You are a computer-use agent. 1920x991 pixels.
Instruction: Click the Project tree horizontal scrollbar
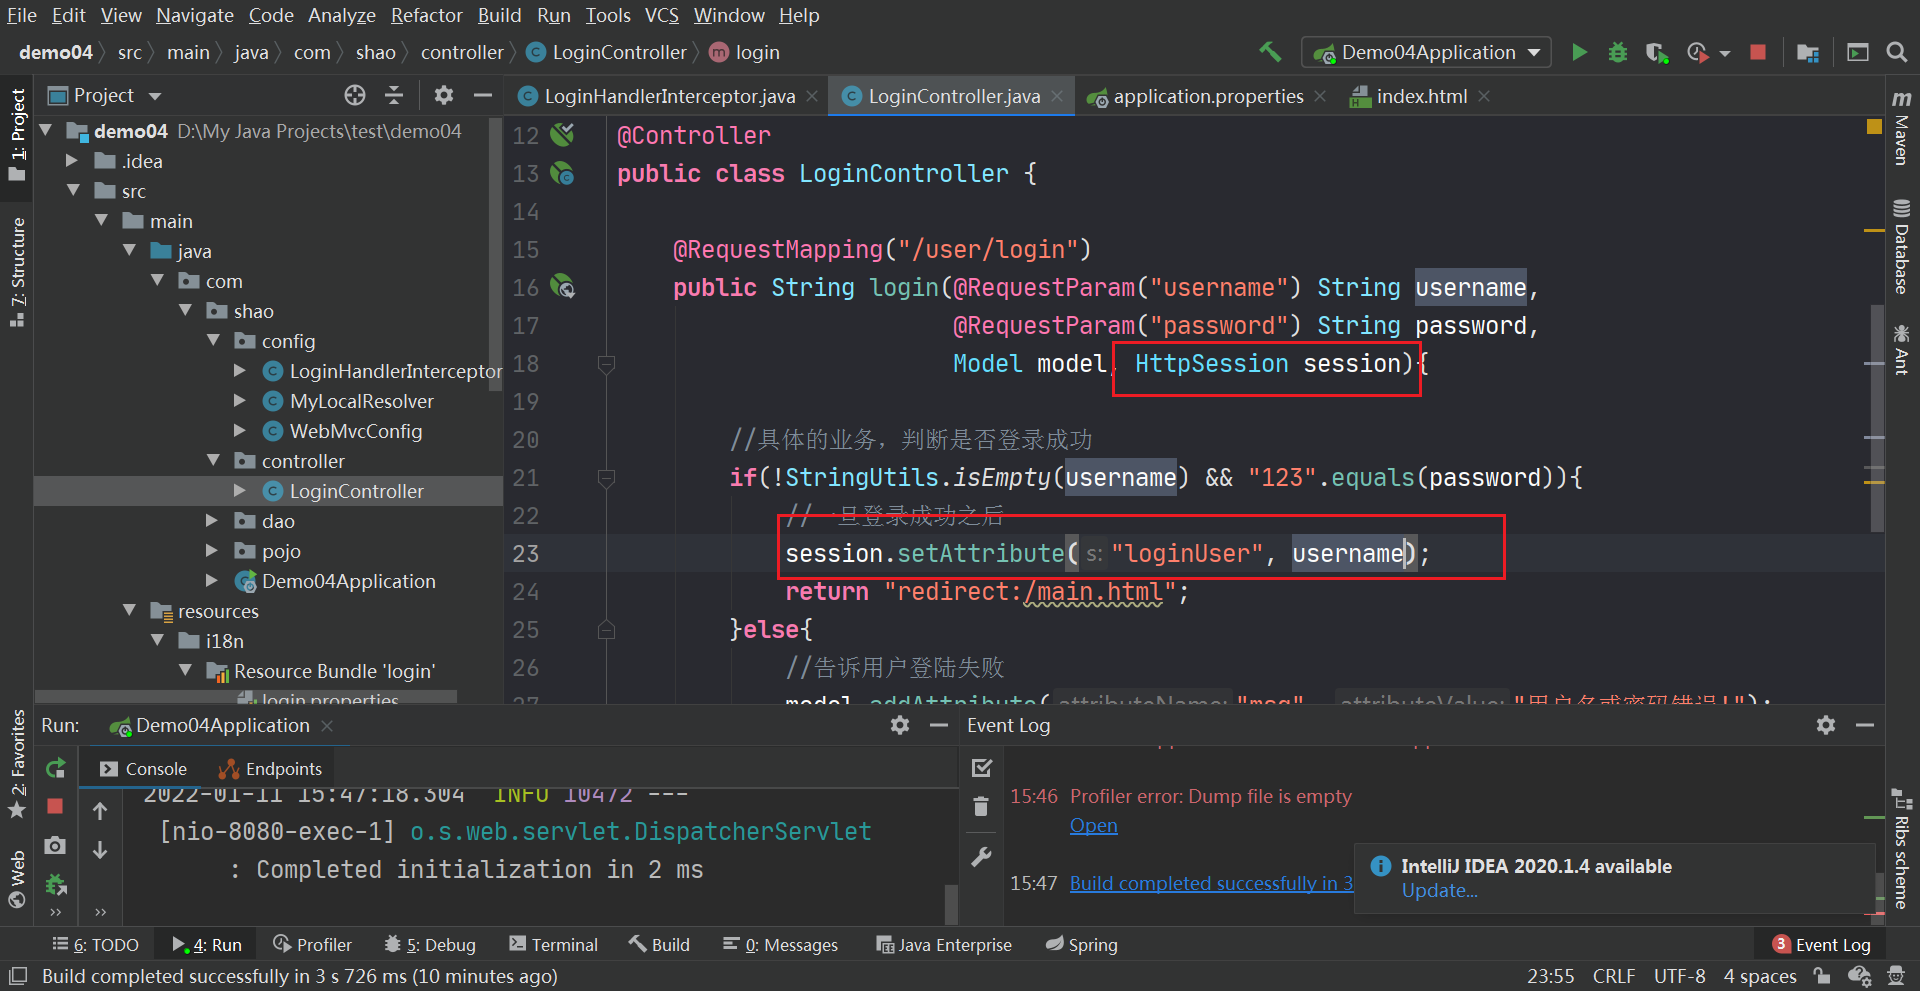(x=246, y=696)
